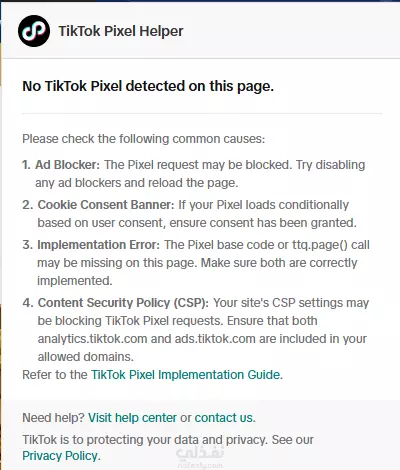Click the nafezly watermark at bottom
Image resolution: width=400 pixels, height=470 pixels.
pyautogui.click(x=200, y=458)
